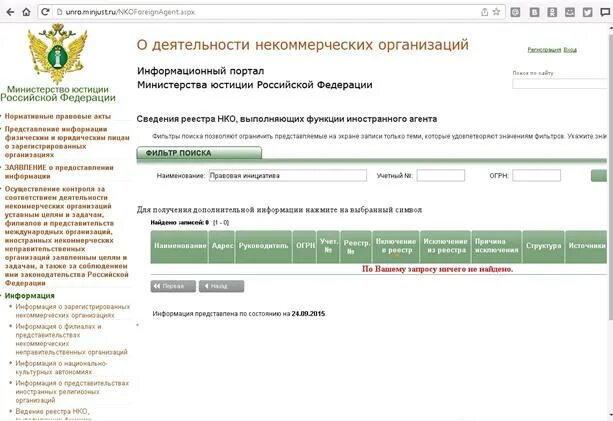The image size is (613, 421).
Task: Click the О деятельности некоммерческих организаций heading
Action: (x=303, y=45)
